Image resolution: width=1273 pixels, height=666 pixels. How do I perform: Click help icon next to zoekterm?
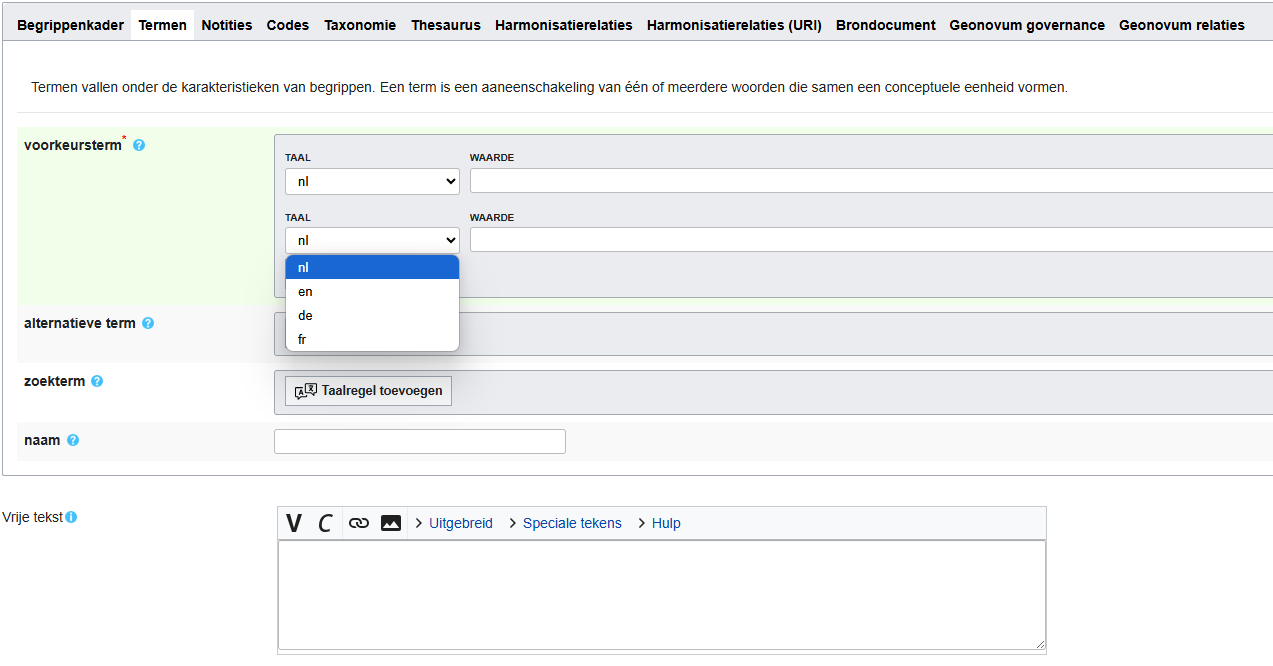point(97,381)
